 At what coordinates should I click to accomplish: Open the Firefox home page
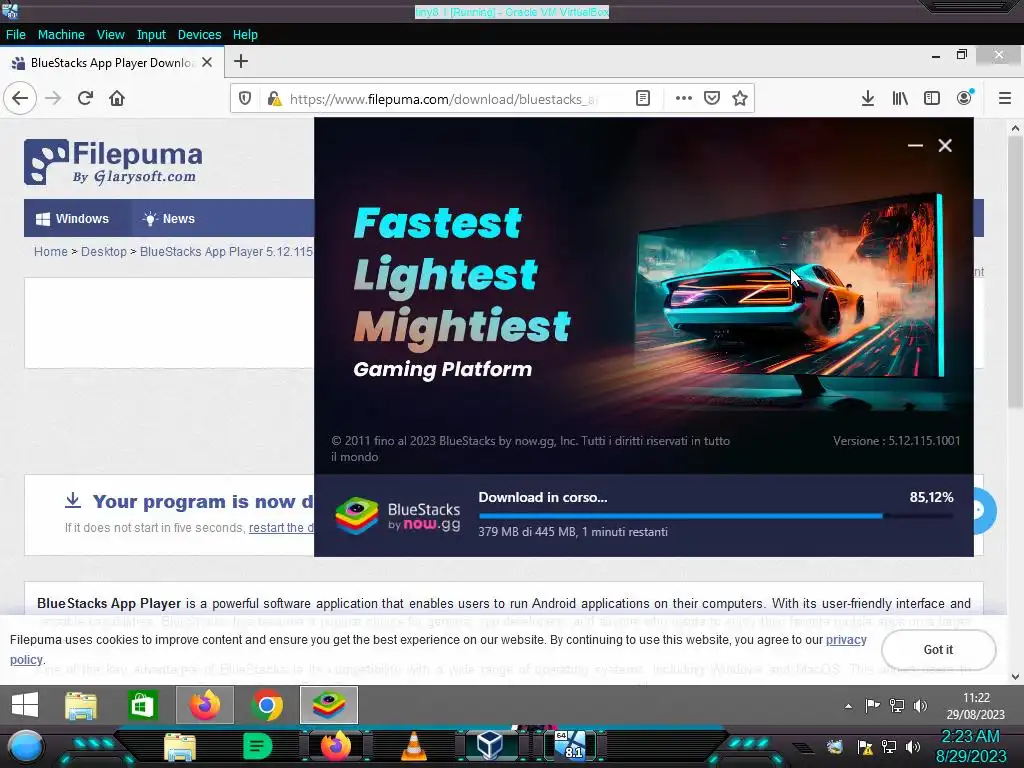coord(117,99)
